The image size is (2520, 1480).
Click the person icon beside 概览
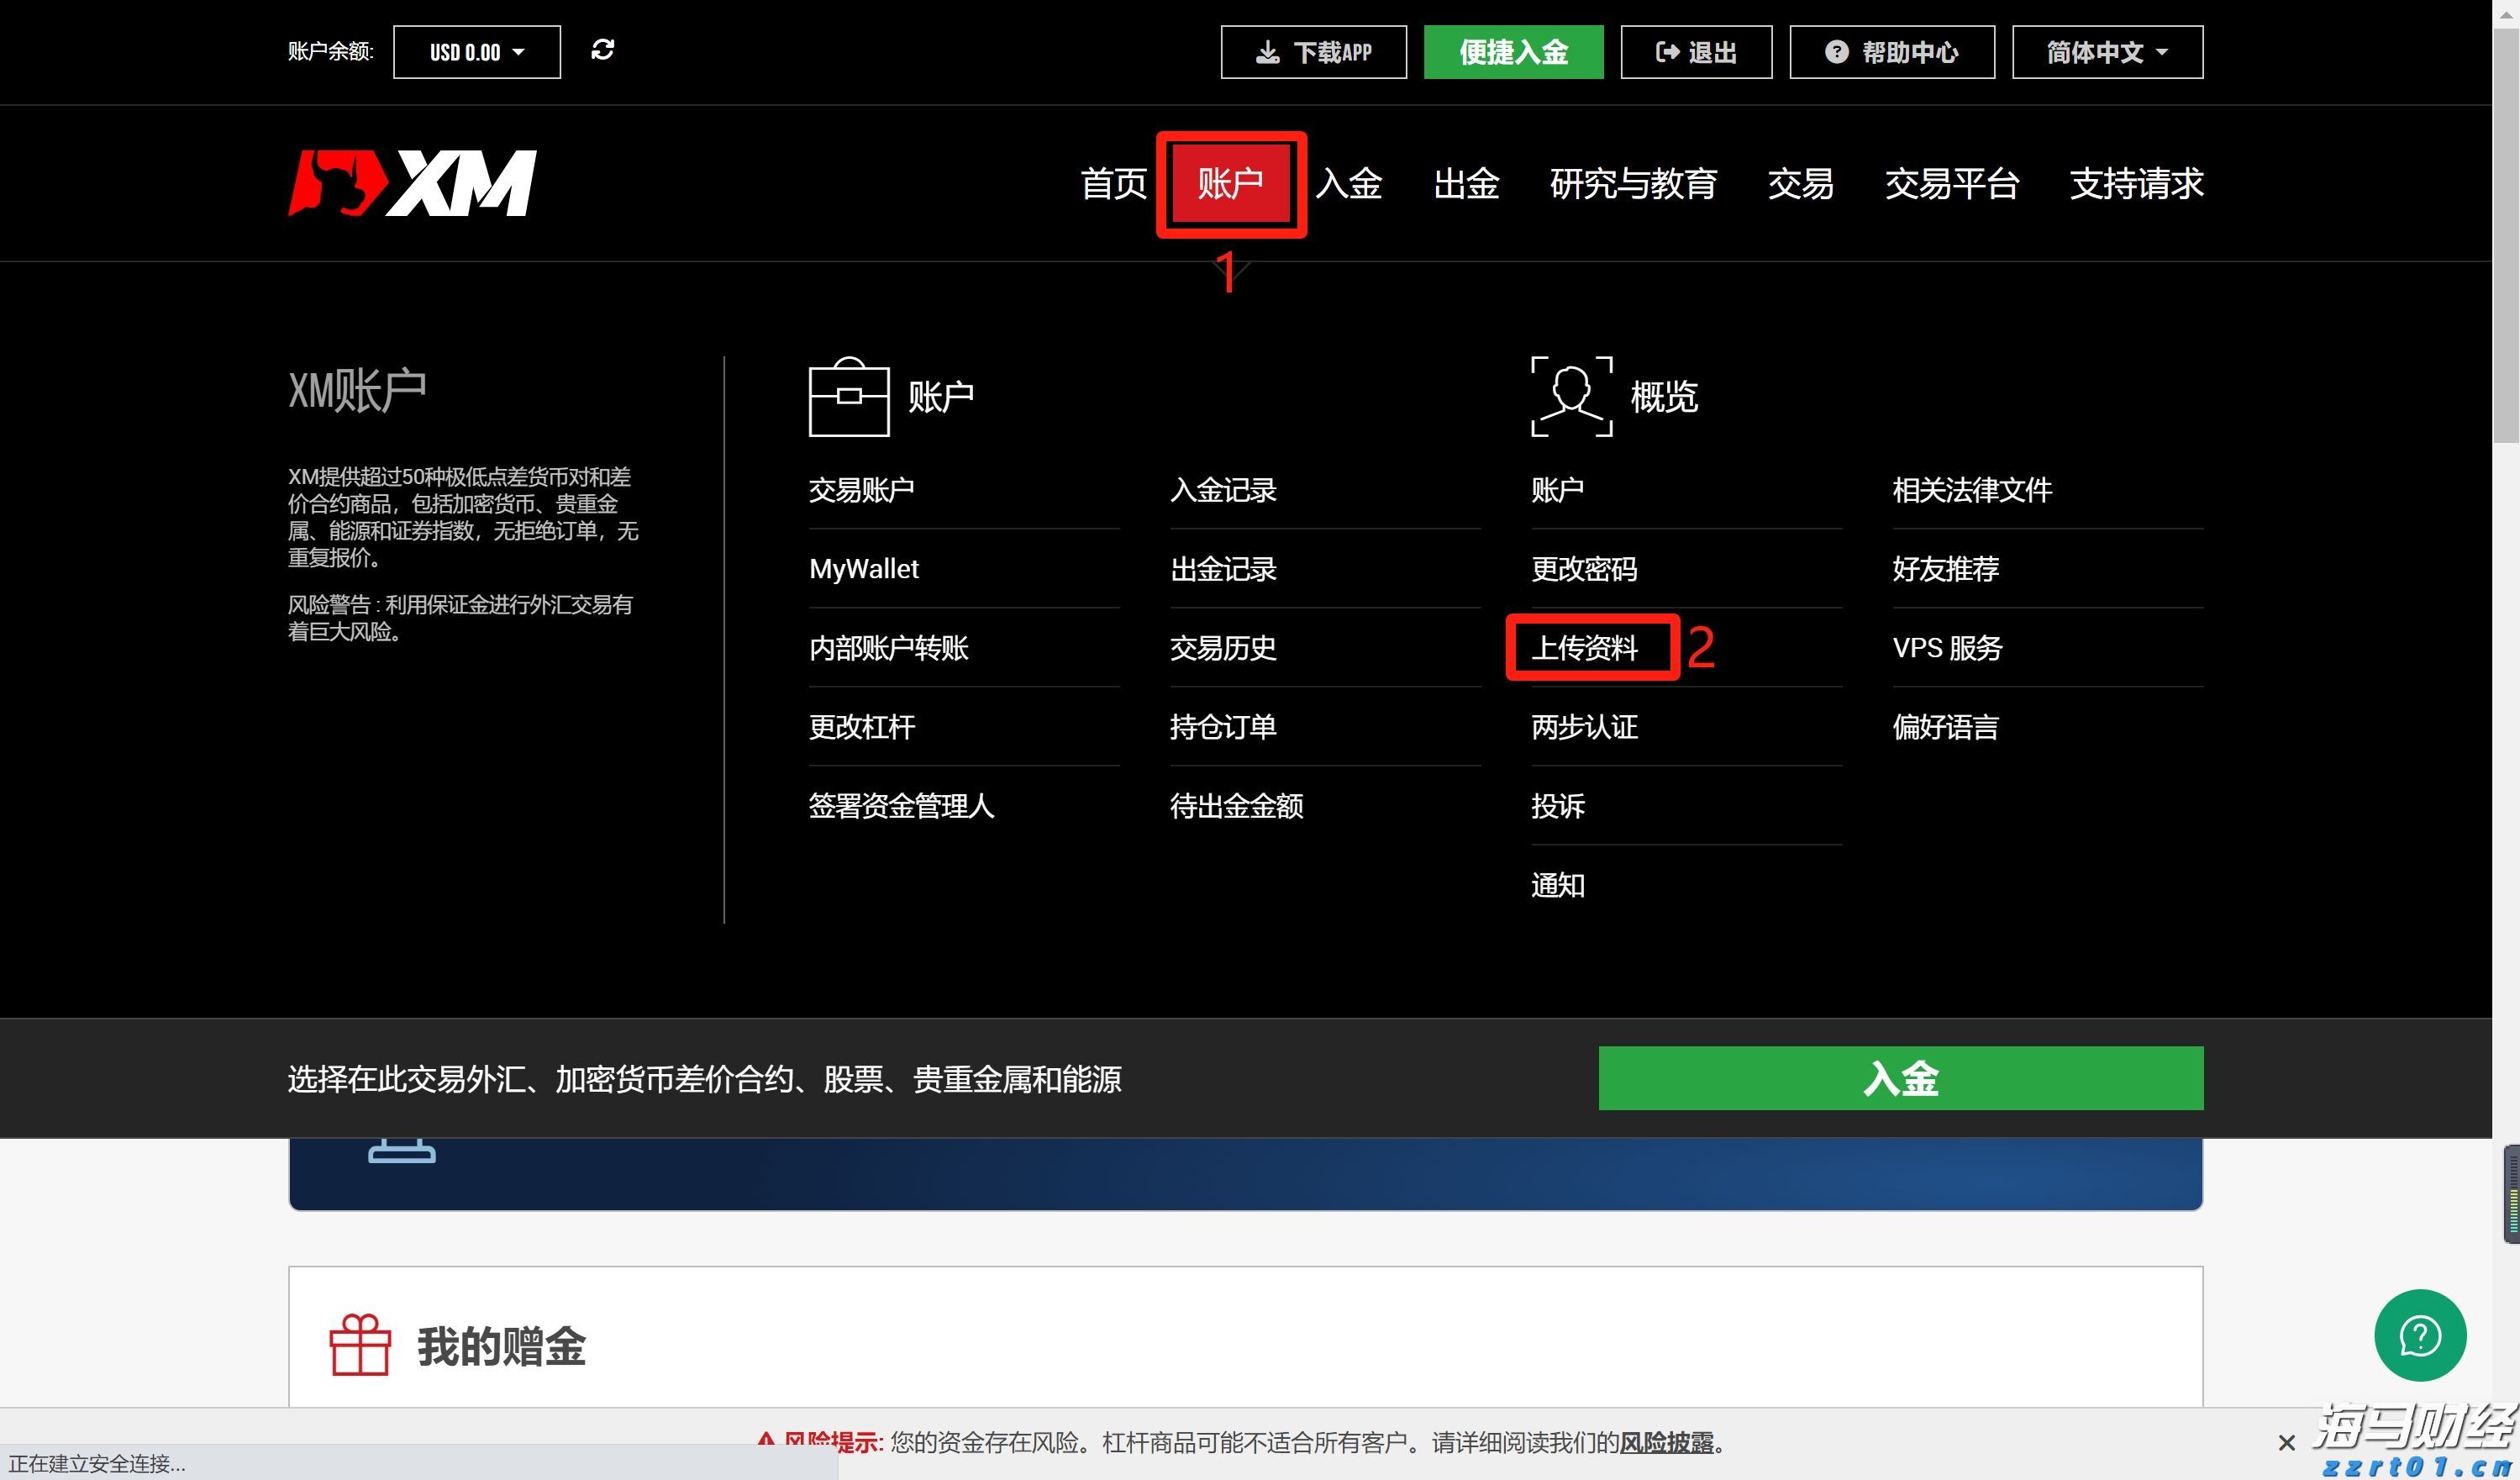tap(1570, 396)
